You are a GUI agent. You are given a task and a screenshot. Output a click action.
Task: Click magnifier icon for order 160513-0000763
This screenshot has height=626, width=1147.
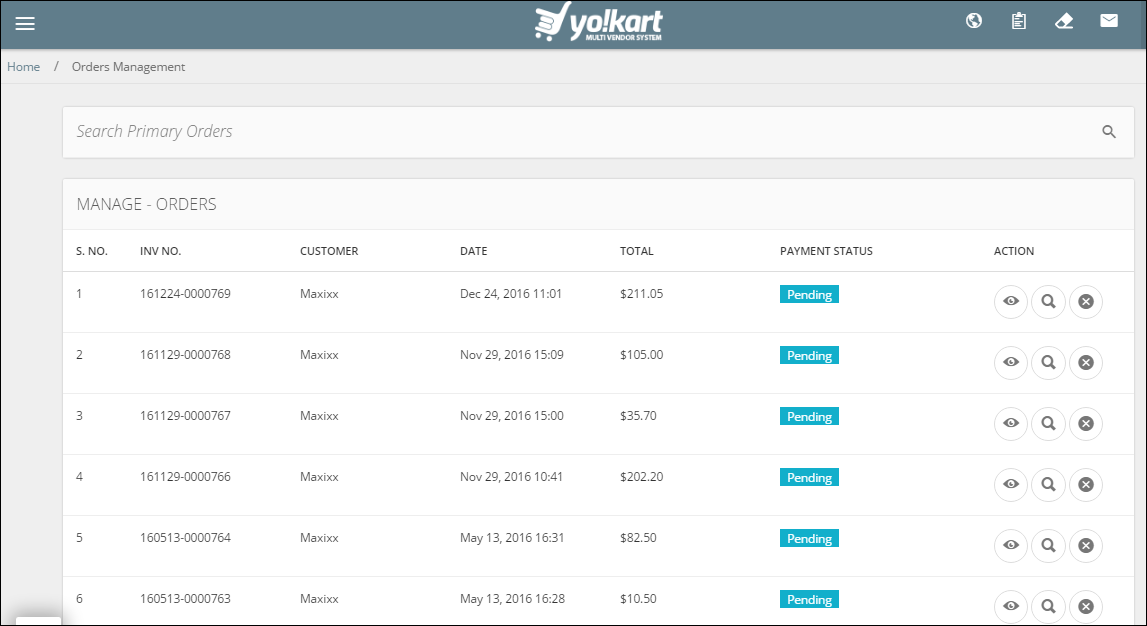1048,606
